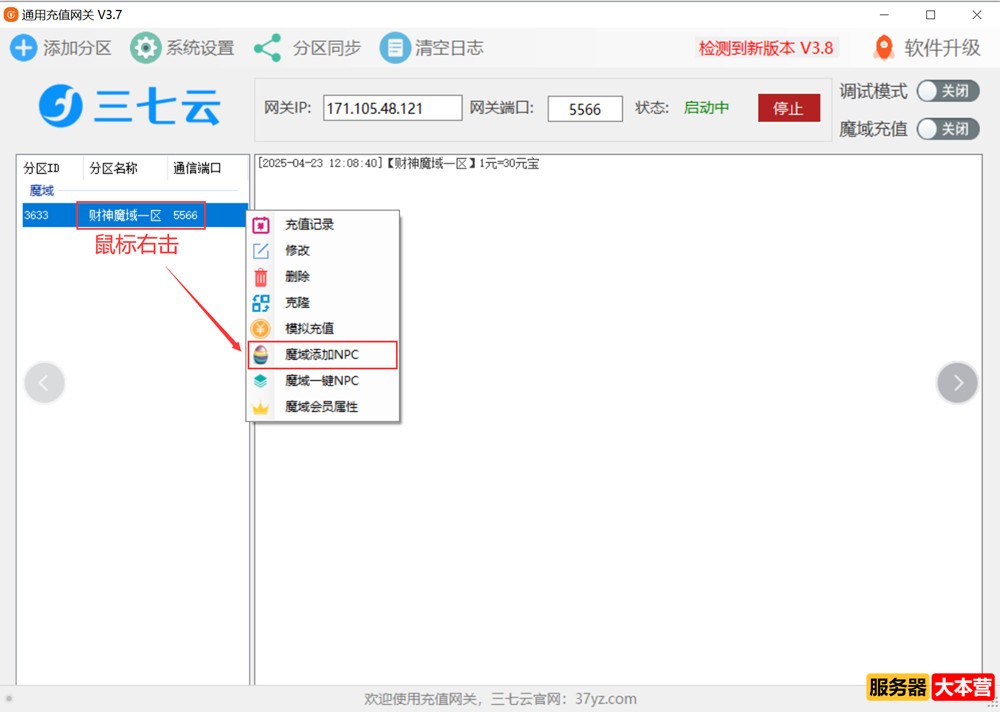
Task: Click the Clone (克隆) icon in context menu
Action: (261, 303)
